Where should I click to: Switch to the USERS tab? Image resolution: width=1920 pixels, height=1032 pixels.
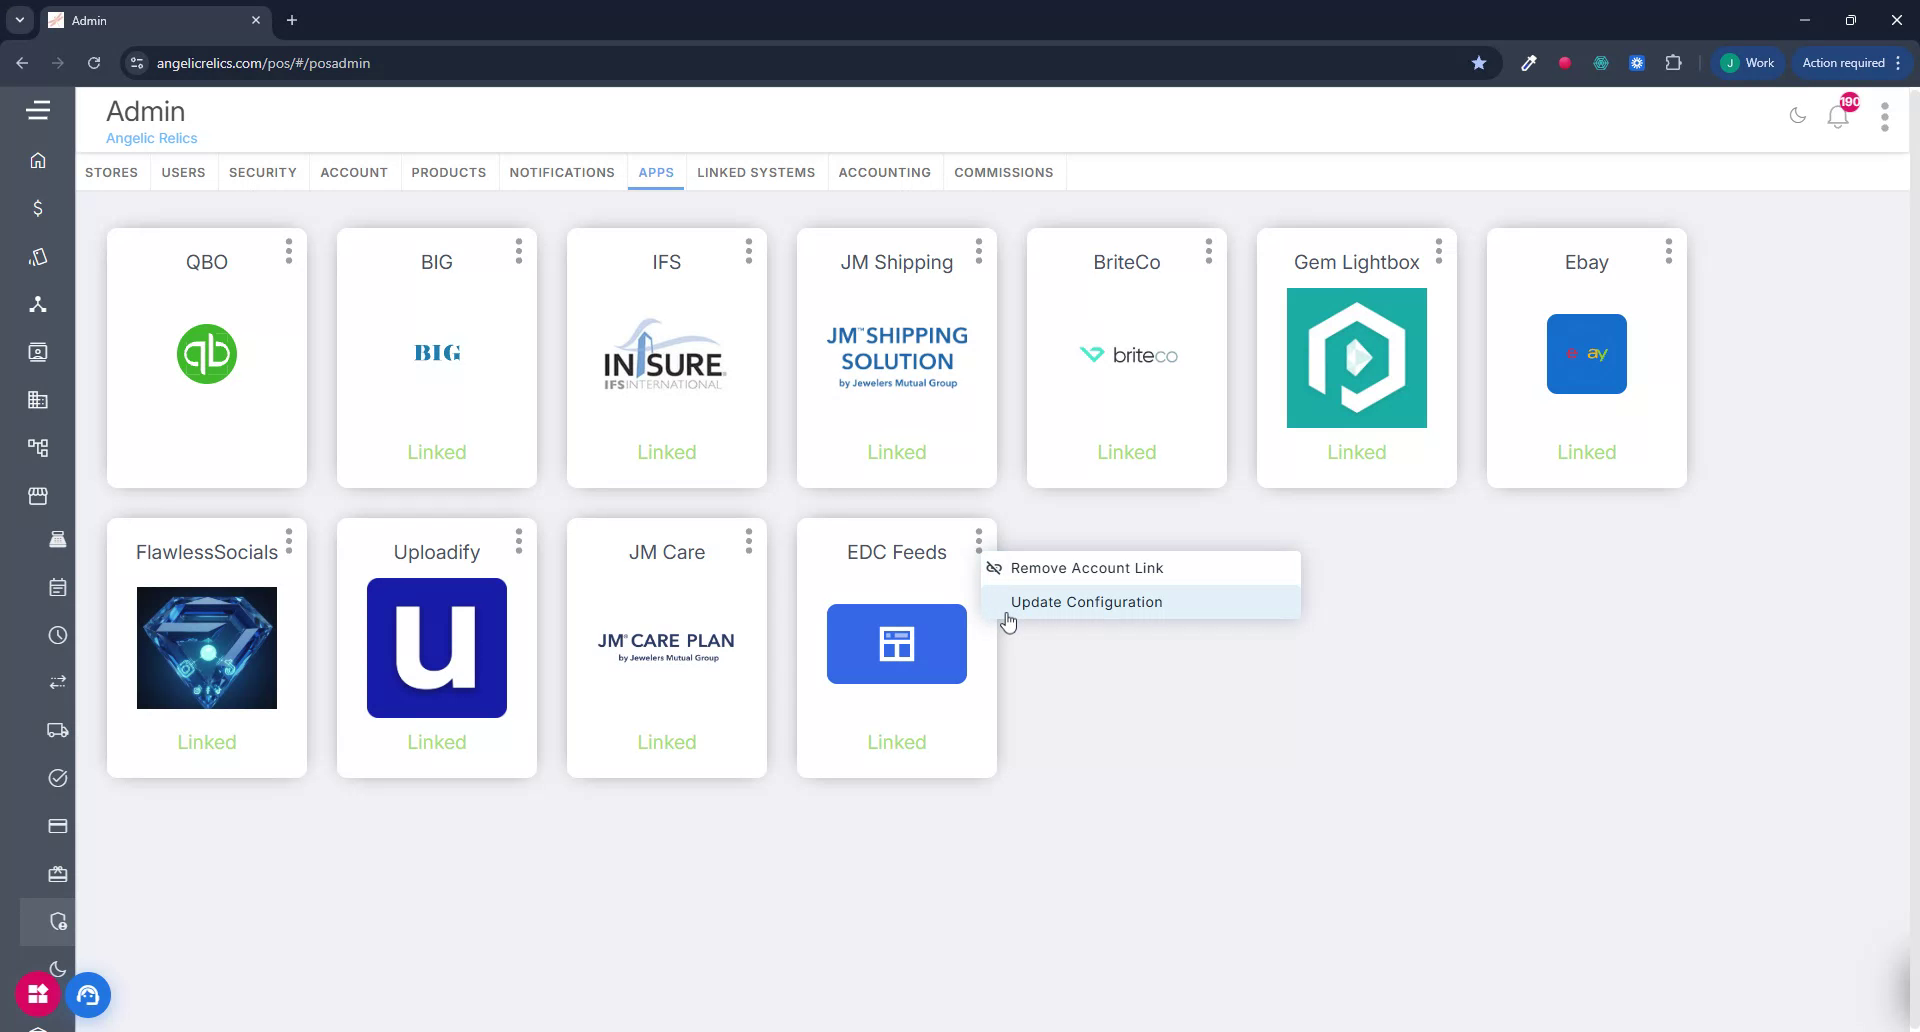click(x=183, y=172)
